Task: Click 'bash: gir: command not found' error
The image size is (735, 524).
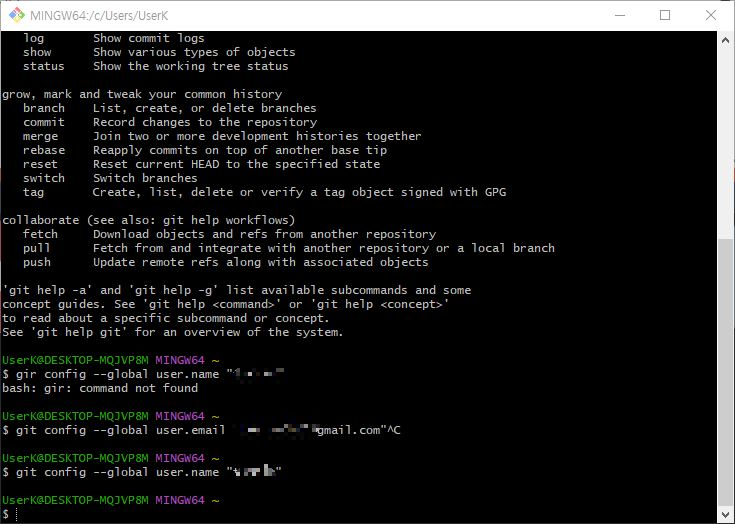Action: (x=100, y=388)
